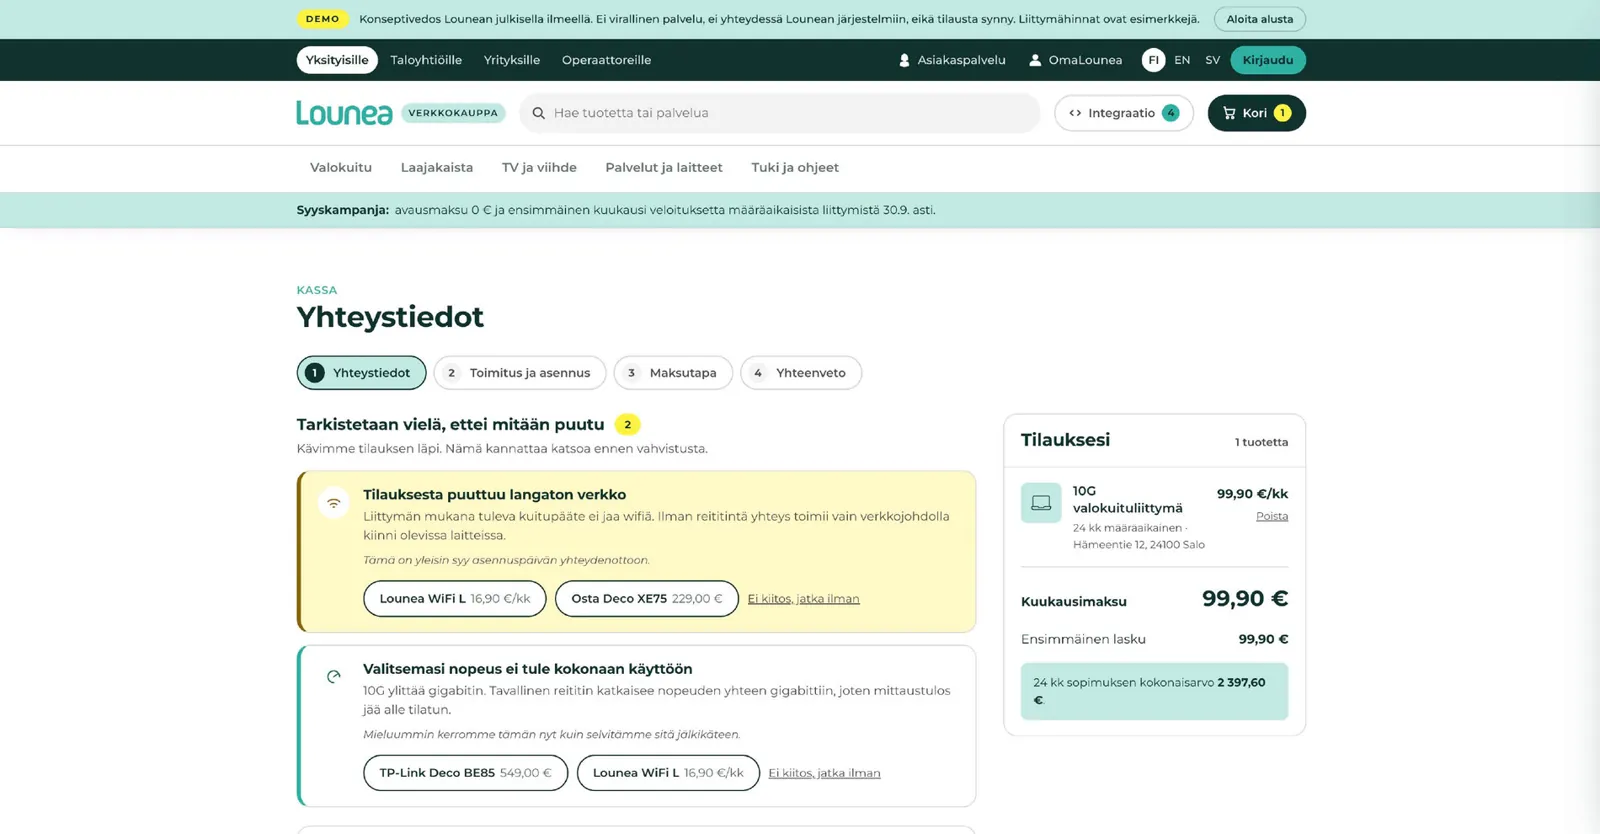
Task: Click the speed gauge icon in speed warning card
Action: (x=334, y=677)
